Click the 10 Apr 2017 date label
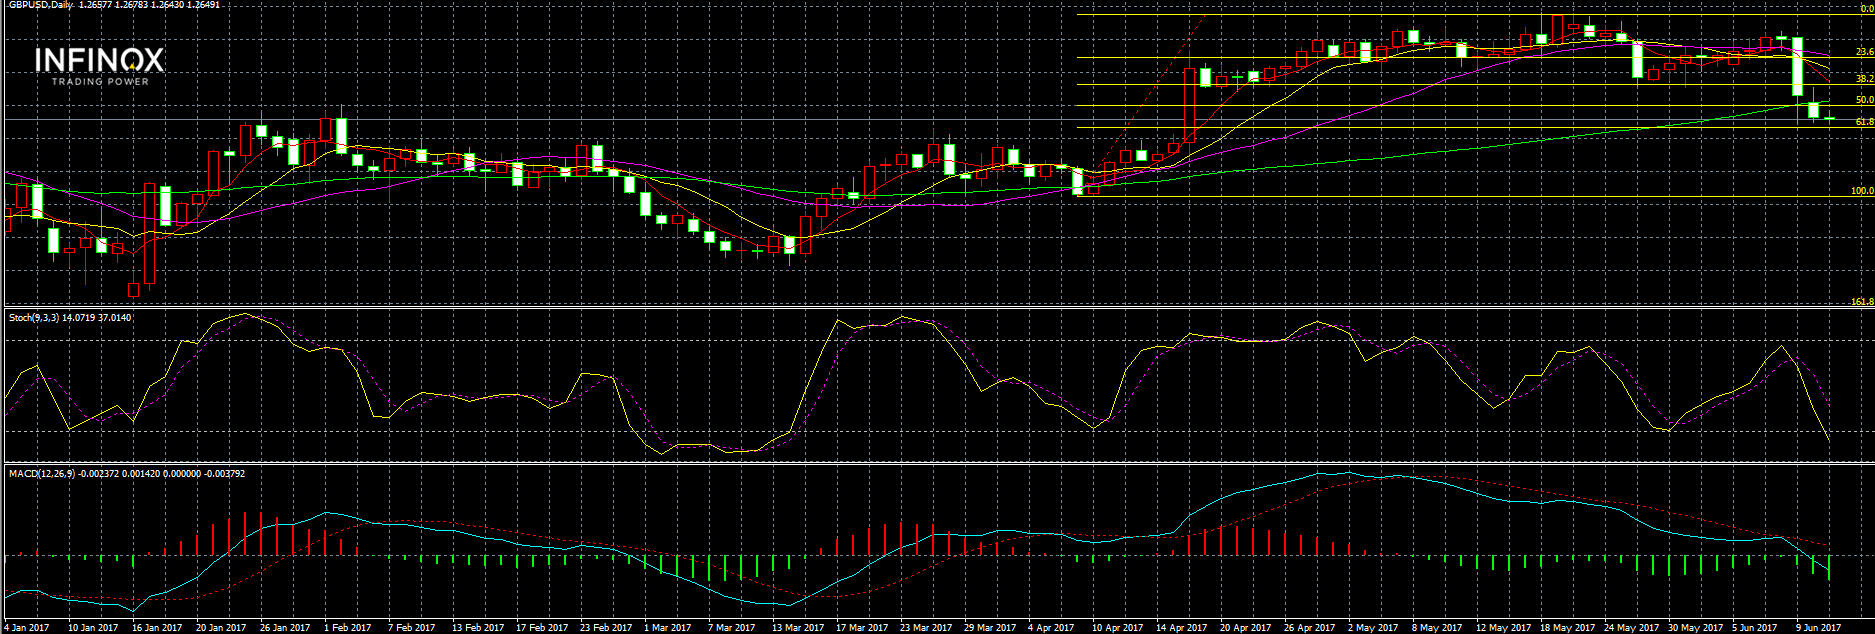The image size is (1875, 634). (1117, 628)
